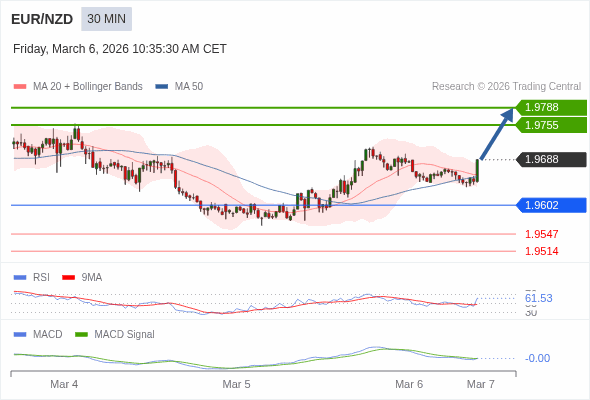Click the MACD legend blue swatch

click(x=20, y=335)
